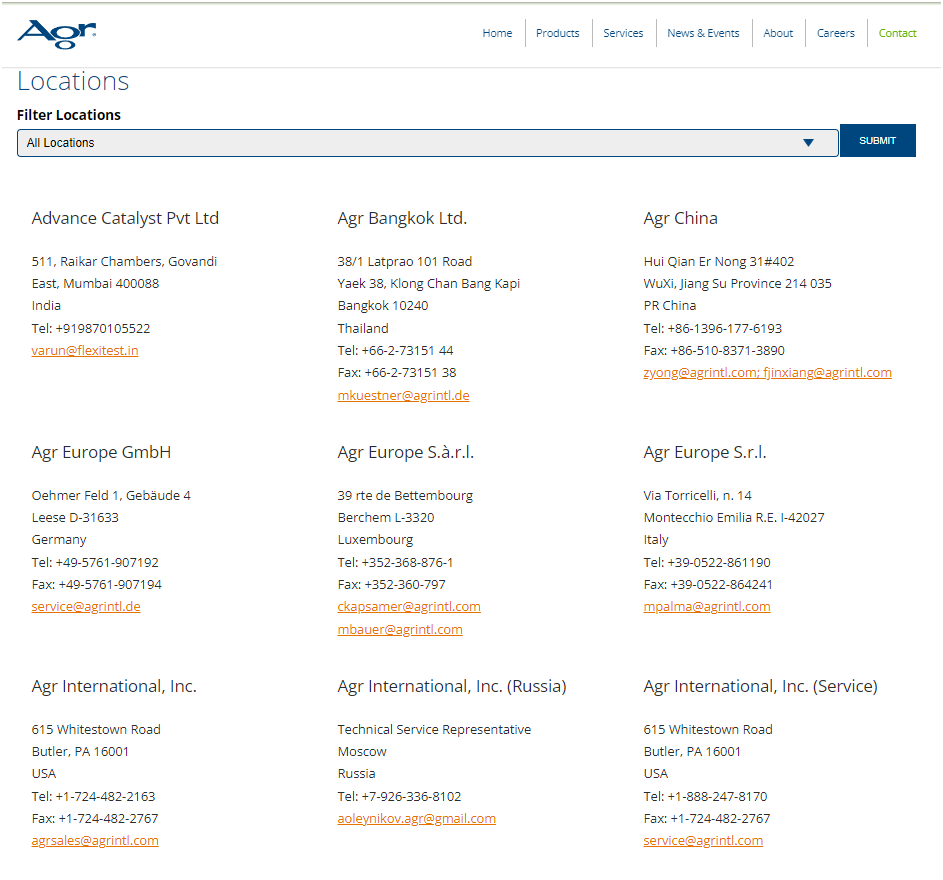The height and width of the screenshot is (880, 943).
Task: Select 38/1 Latprao 101 Road text
Action: tap(405, 262)
